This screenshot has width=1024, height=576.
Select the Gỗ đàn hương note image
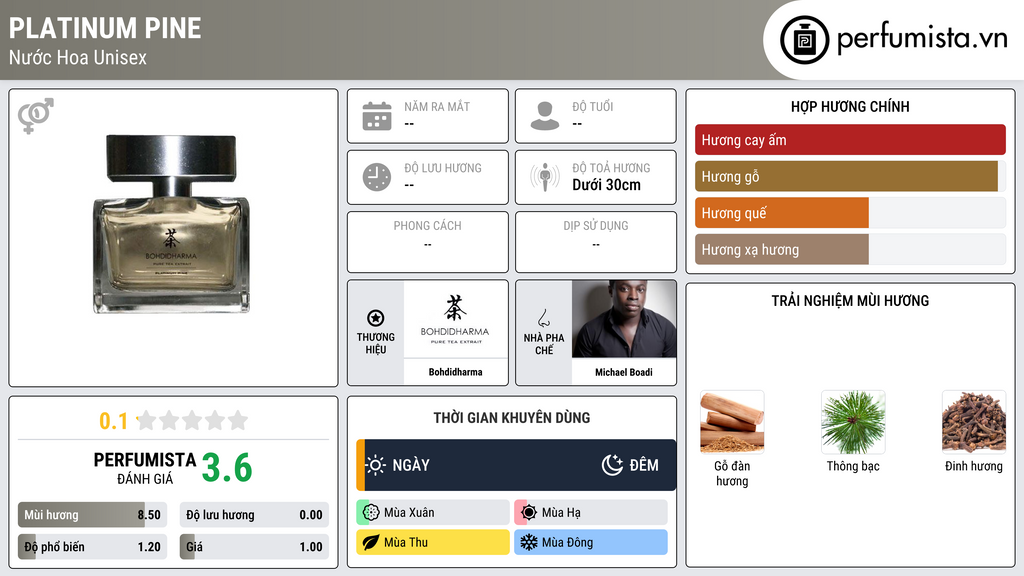(732, 422)
